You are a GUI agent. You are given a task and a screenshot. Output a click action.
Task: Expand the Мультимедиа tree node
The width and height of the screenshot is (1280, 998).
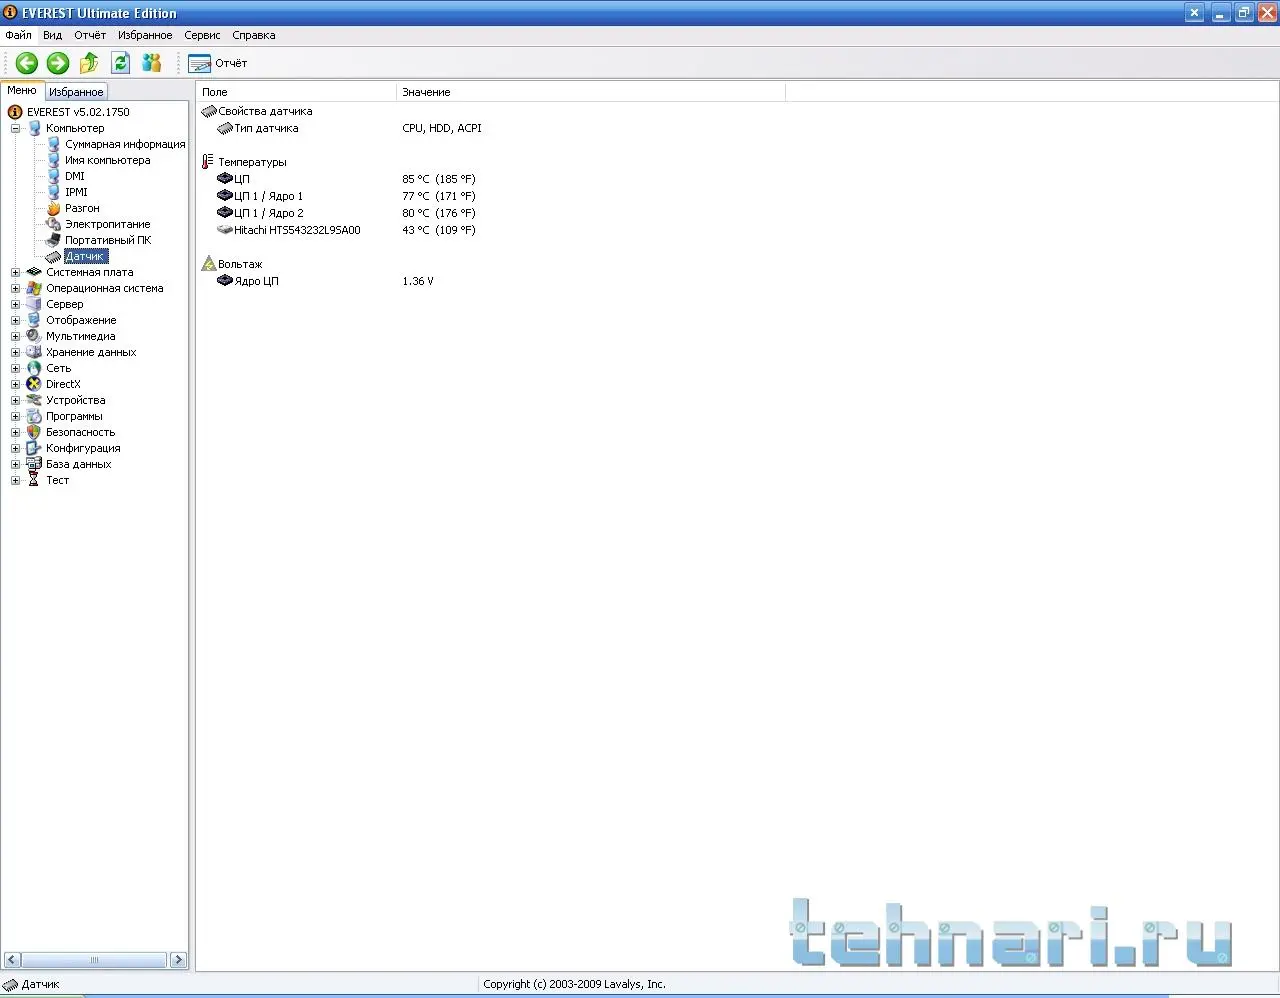click(x=15, y=336)
